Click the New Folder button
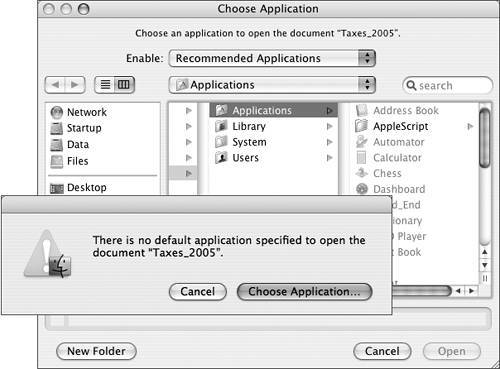Image resolution: width=500 pixels, height=369 pixels. tap(96, 351)
